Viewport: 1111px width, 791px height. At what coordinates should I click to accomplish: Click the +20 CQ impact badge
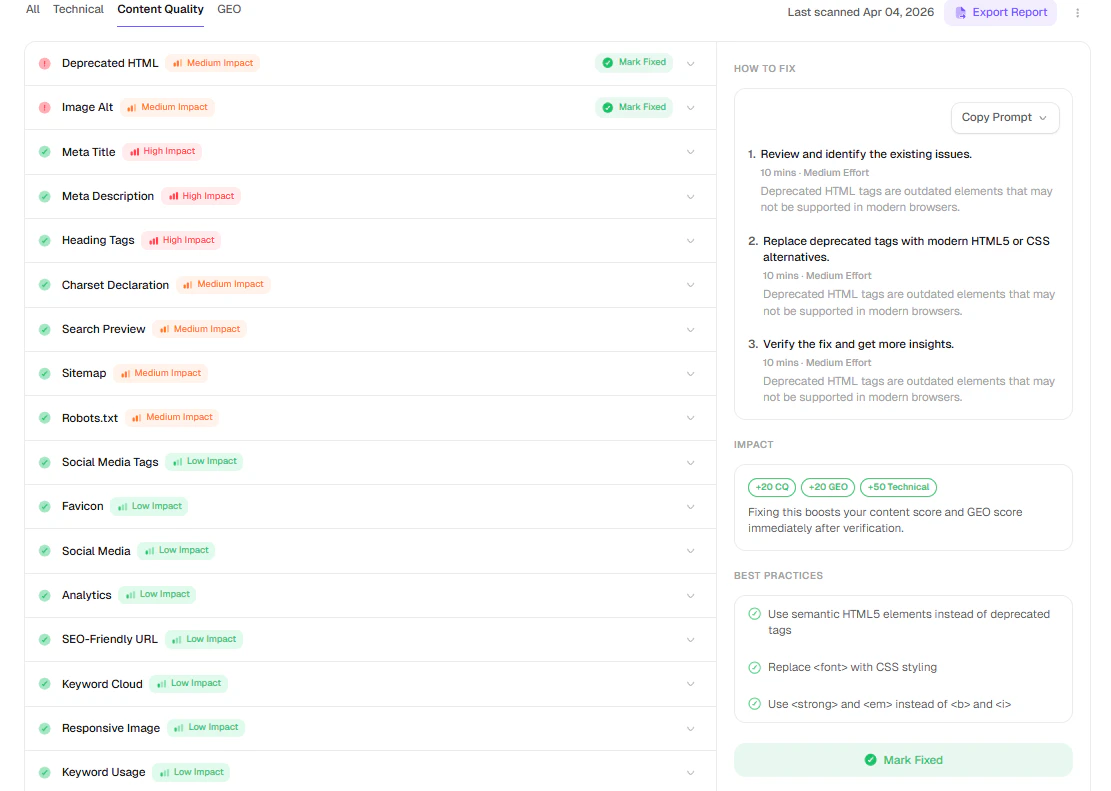point(771,487)
